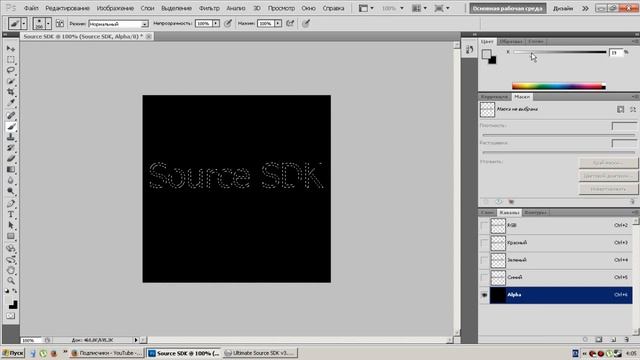Screen dimensions: 640x360
Task: Open the Пуск start button
Action: tap(13, 353)
